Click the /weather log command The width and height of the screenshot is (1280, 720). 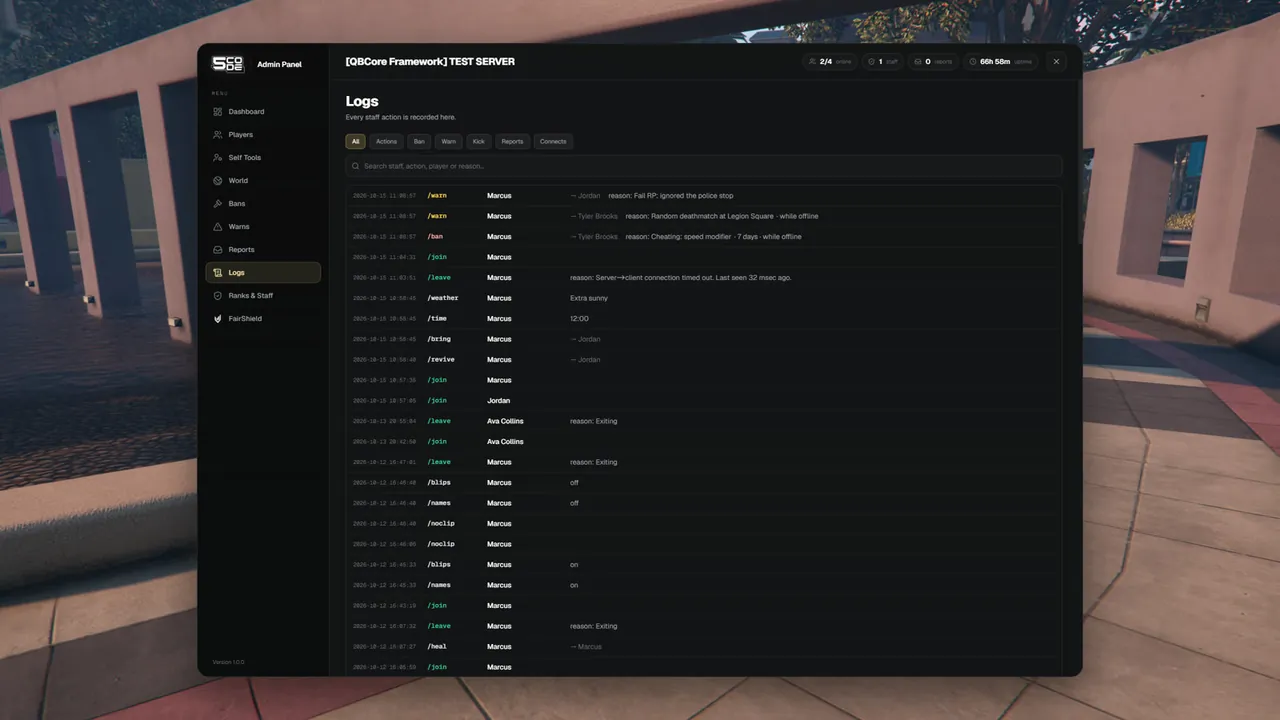coord(443,298)
